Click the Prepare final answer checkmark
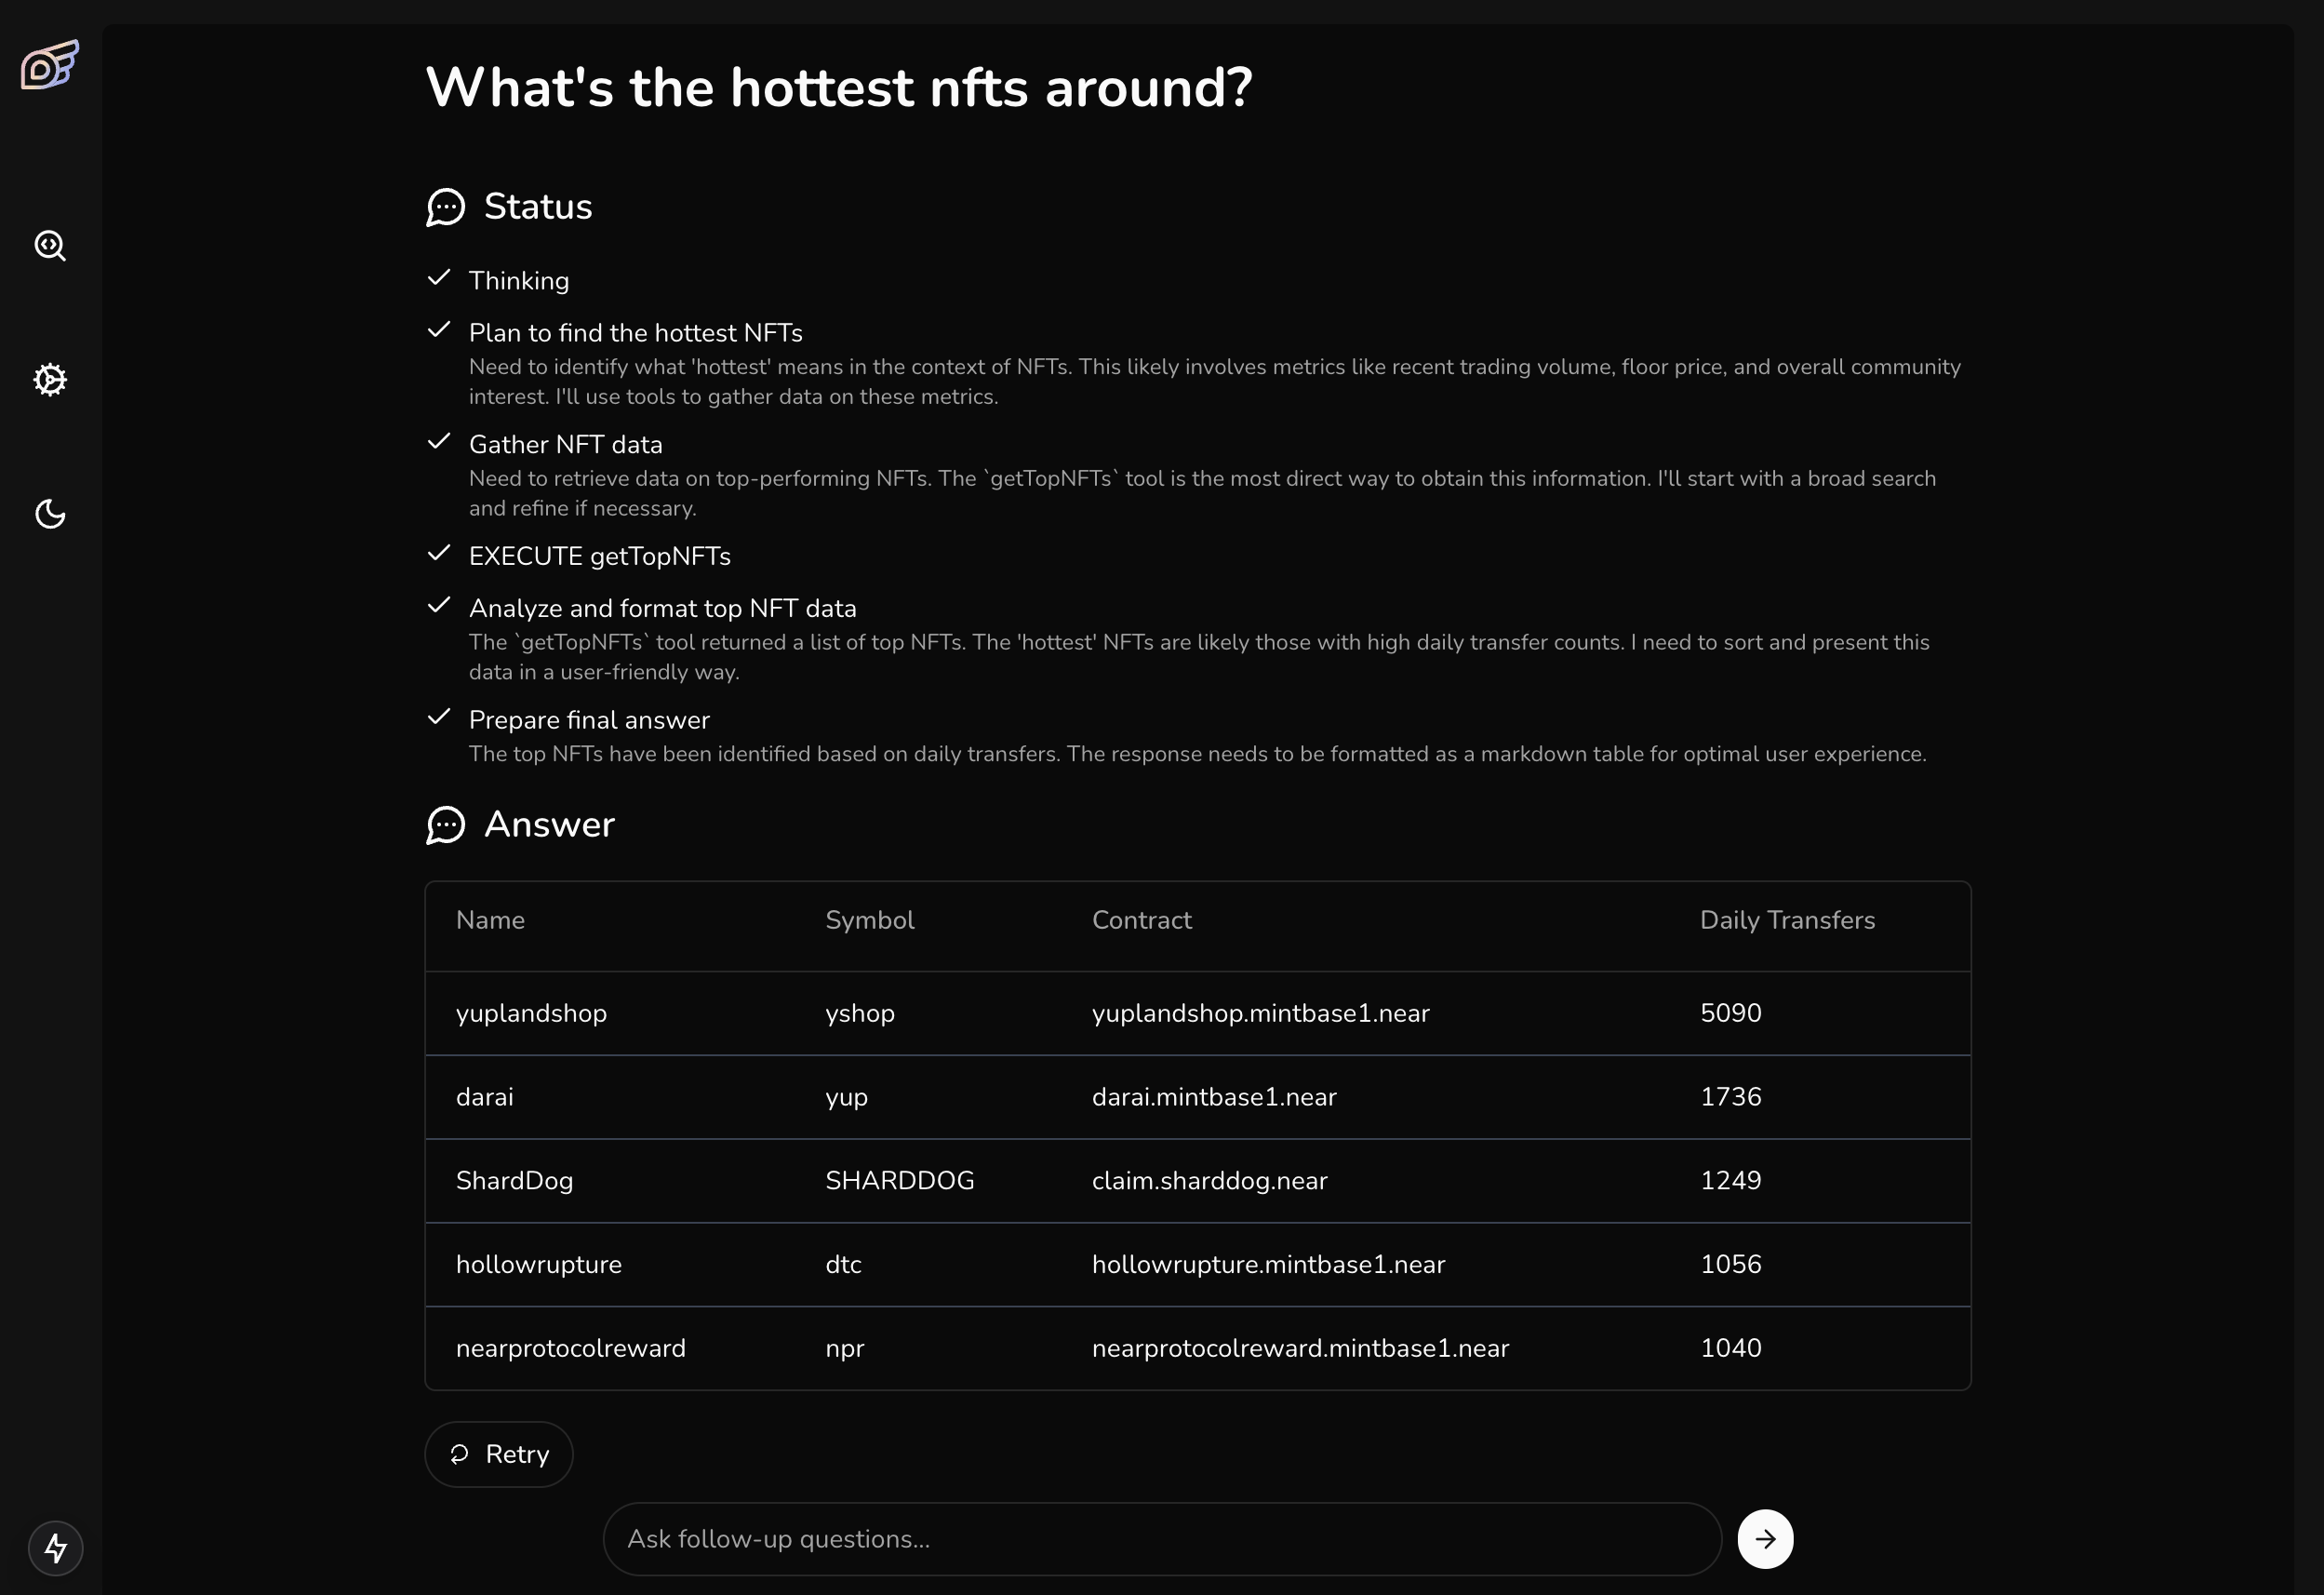The width and height of the screenshot is (2324, 1595). 439,718
